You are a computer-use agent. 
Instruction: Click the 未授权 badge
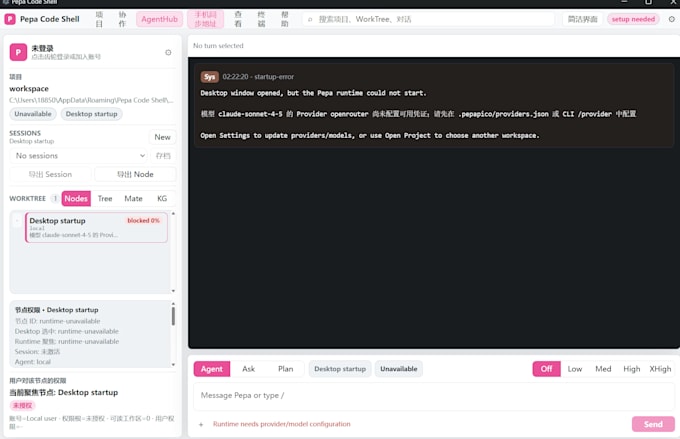pyautogui.click(x=22, y=406)
